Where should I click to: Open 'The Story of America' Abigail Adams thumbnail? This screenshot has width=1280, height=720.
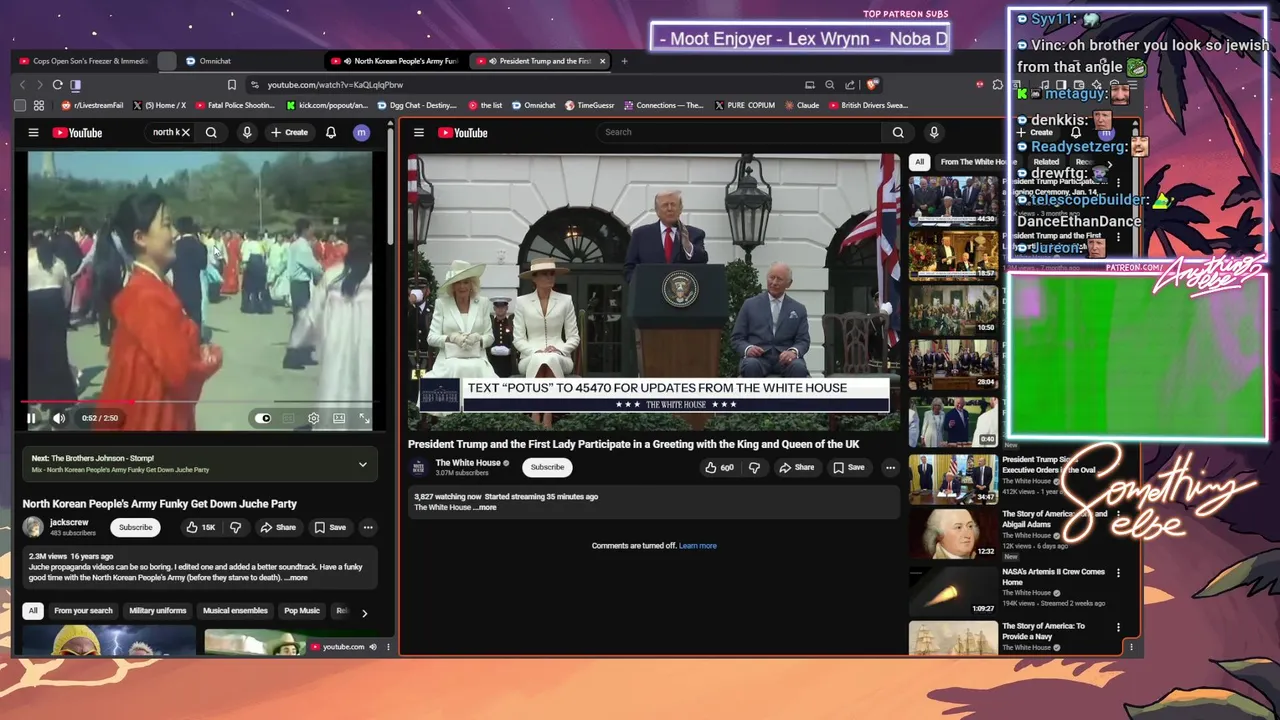953,534
